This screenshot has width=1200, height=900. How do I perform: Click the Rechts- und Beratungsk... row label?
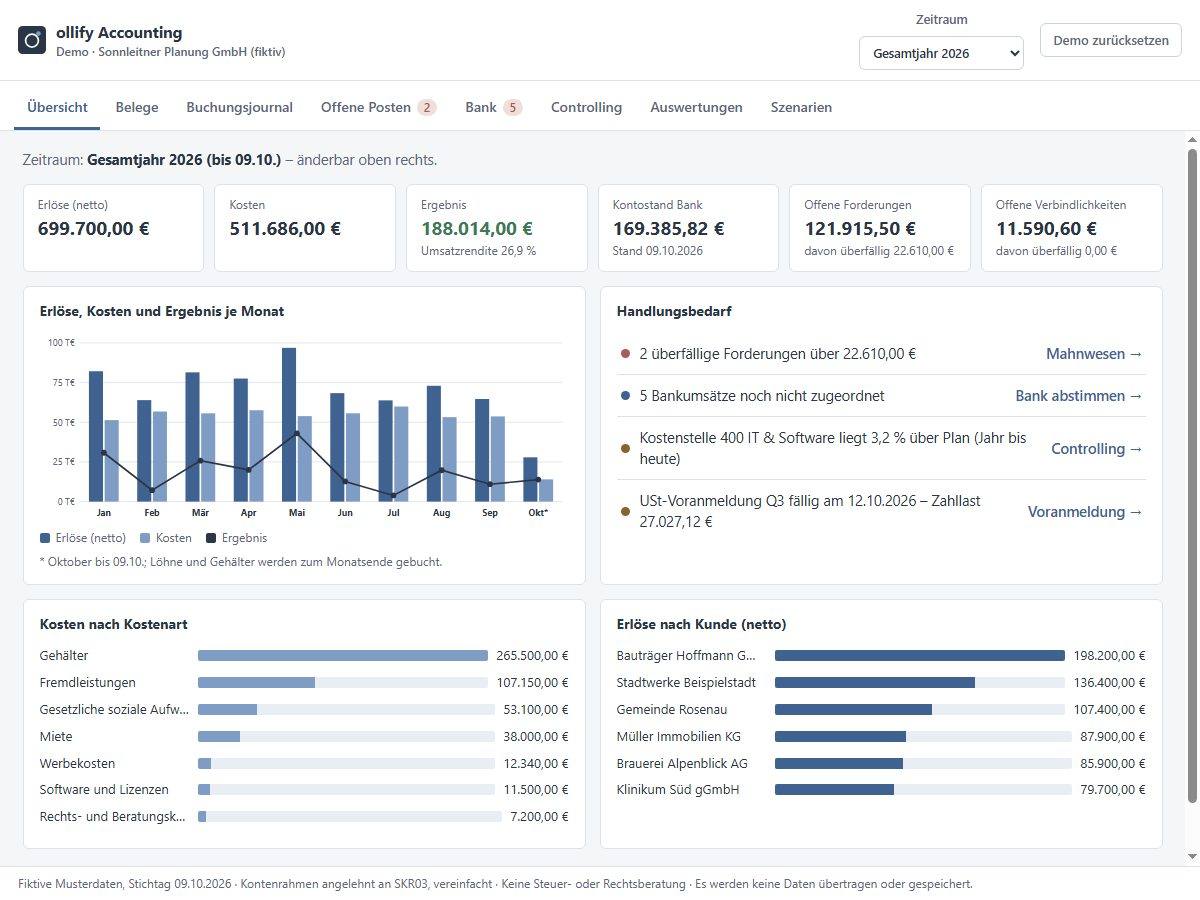pos(112,816)
